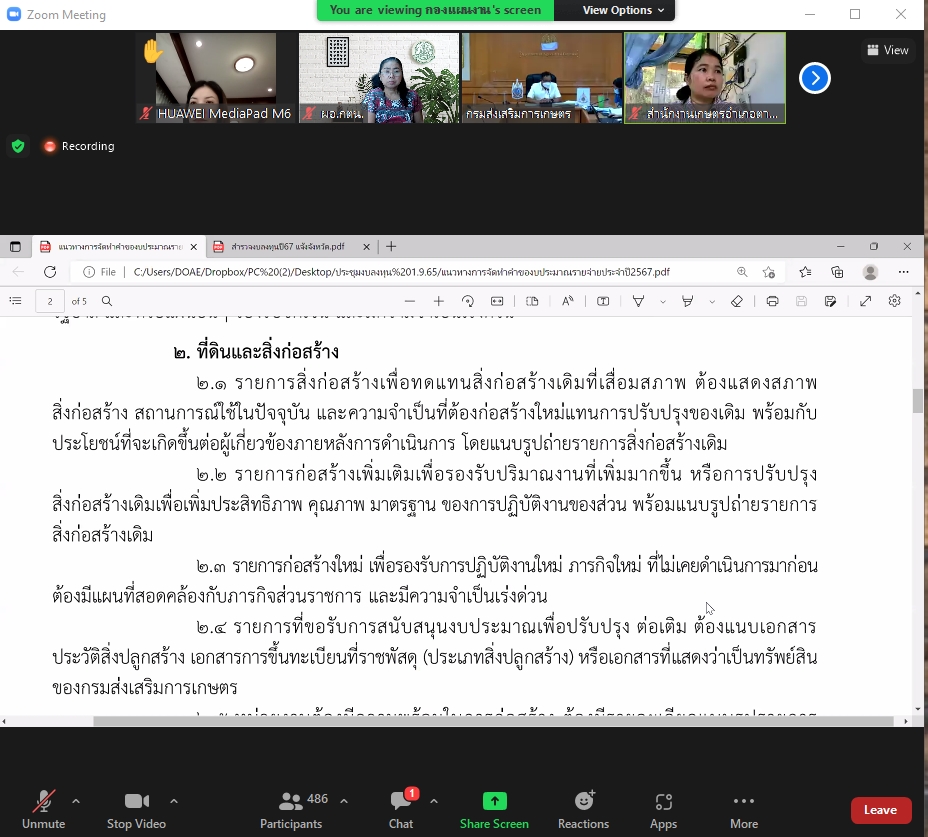This screenshot has width=928, height=837.
Task: Show the Participants list
Action: pos(292,808)
